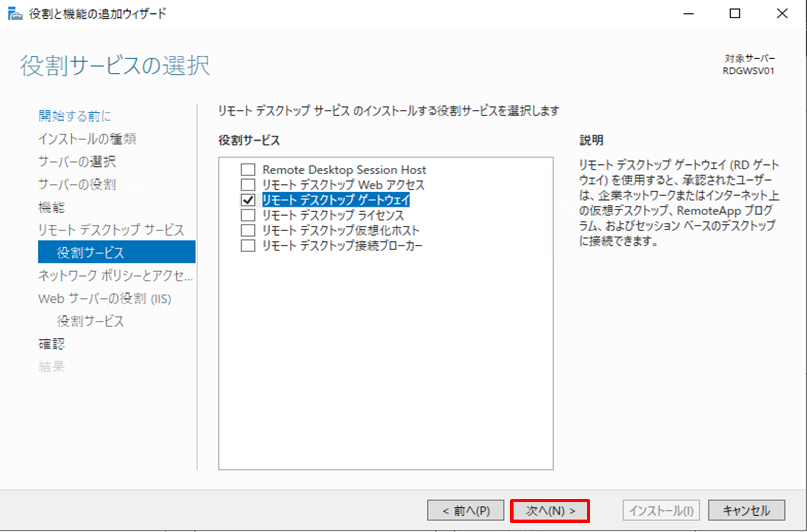
Task: Select サーバーの選択 in the left navigation
Action: pyautogui.click(x=77, y=161)
